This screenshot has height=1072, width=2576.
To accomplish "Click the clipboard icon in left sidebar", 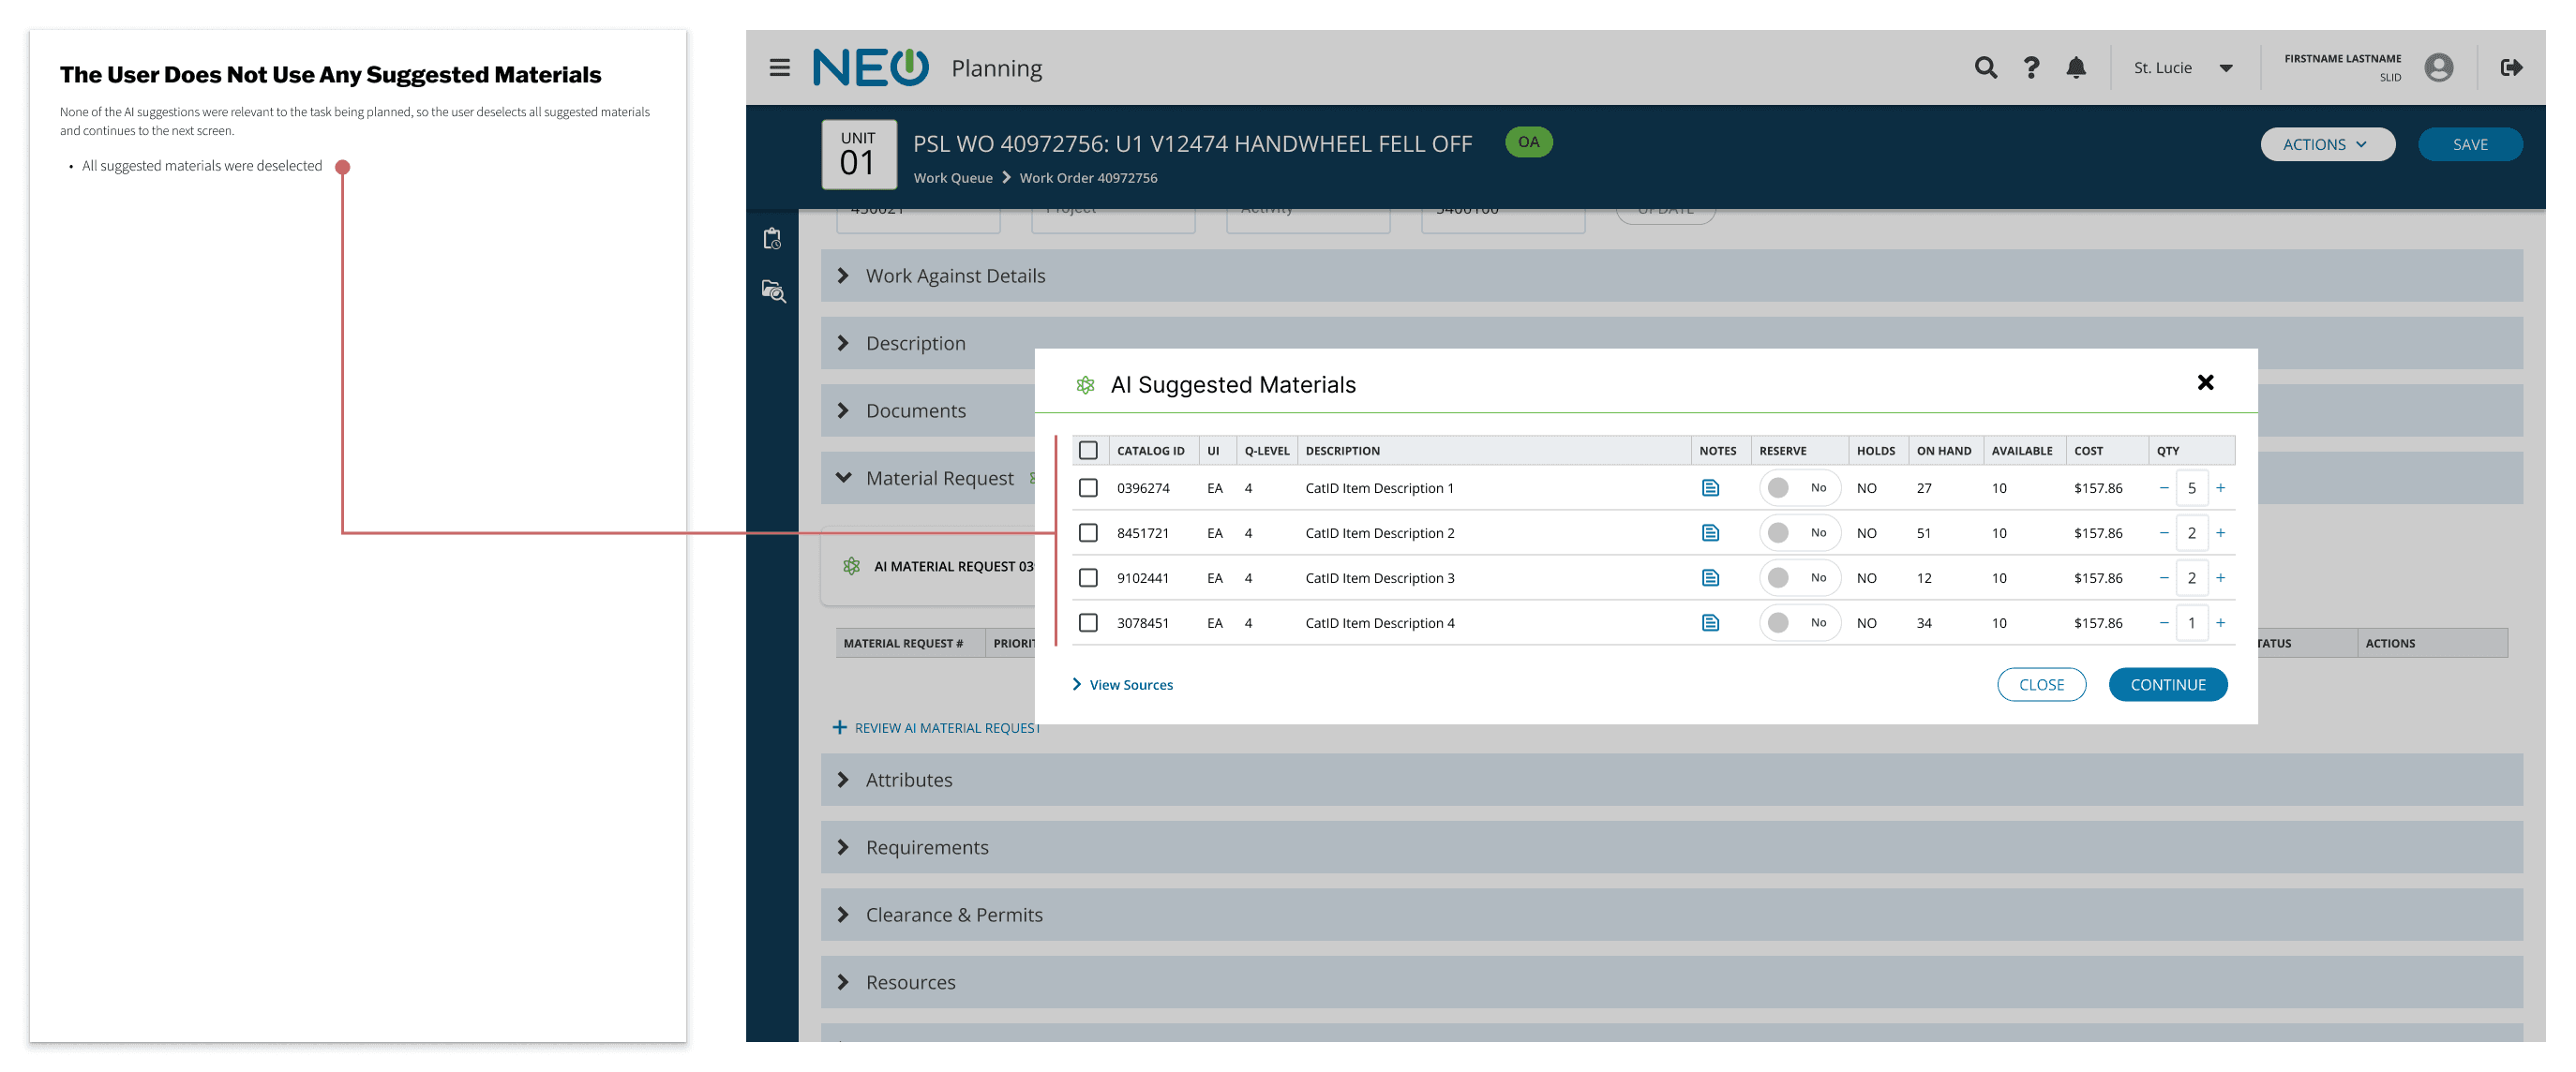I will [772, 239].
